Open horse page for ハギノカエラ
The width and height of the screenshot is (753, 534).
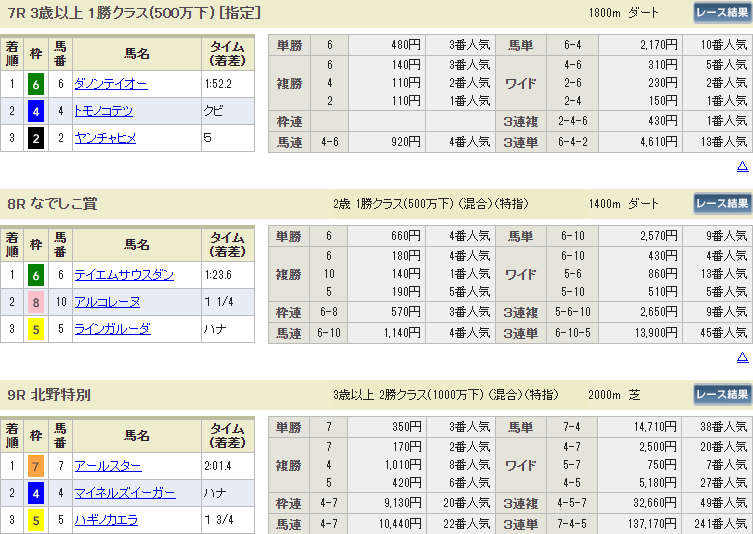pyautogui.click(x=106, y=520)
